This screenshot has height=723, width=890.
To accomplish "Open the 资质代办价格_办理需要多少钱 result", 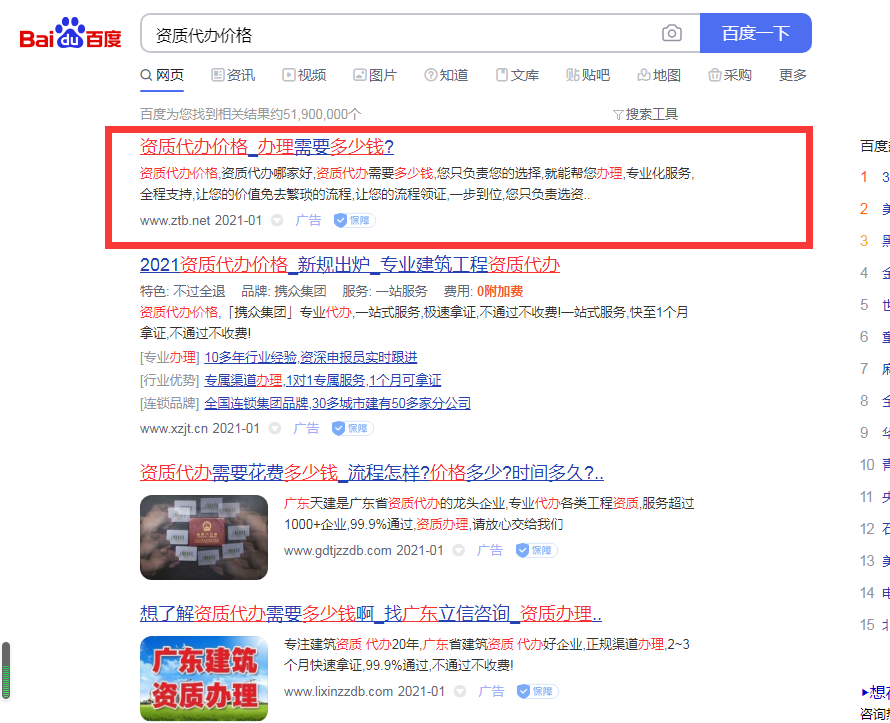I will click(266, 146).
